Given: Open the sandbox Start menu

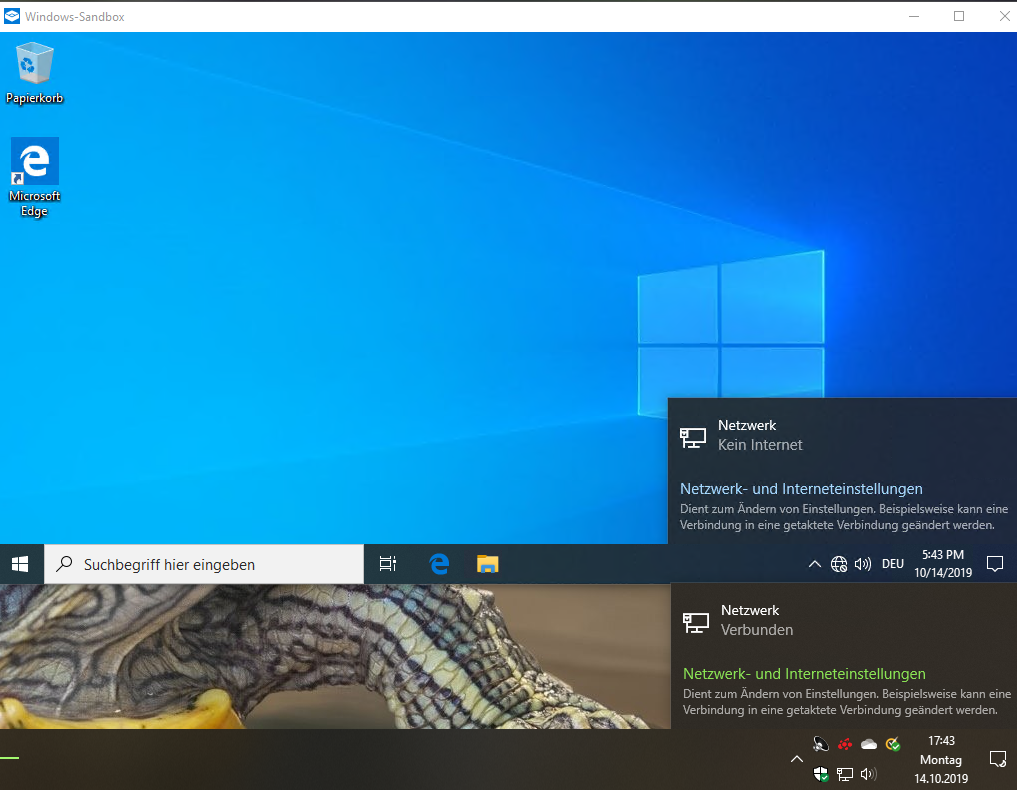Looking at the screenshot, I should click(20, 564).
